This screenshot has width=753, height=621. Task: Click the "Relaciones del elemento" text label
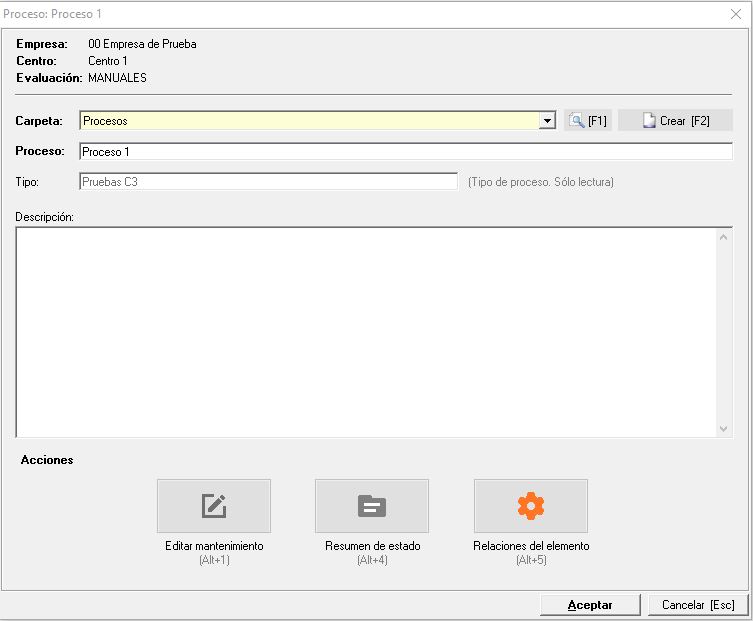(x=531, y=547)
